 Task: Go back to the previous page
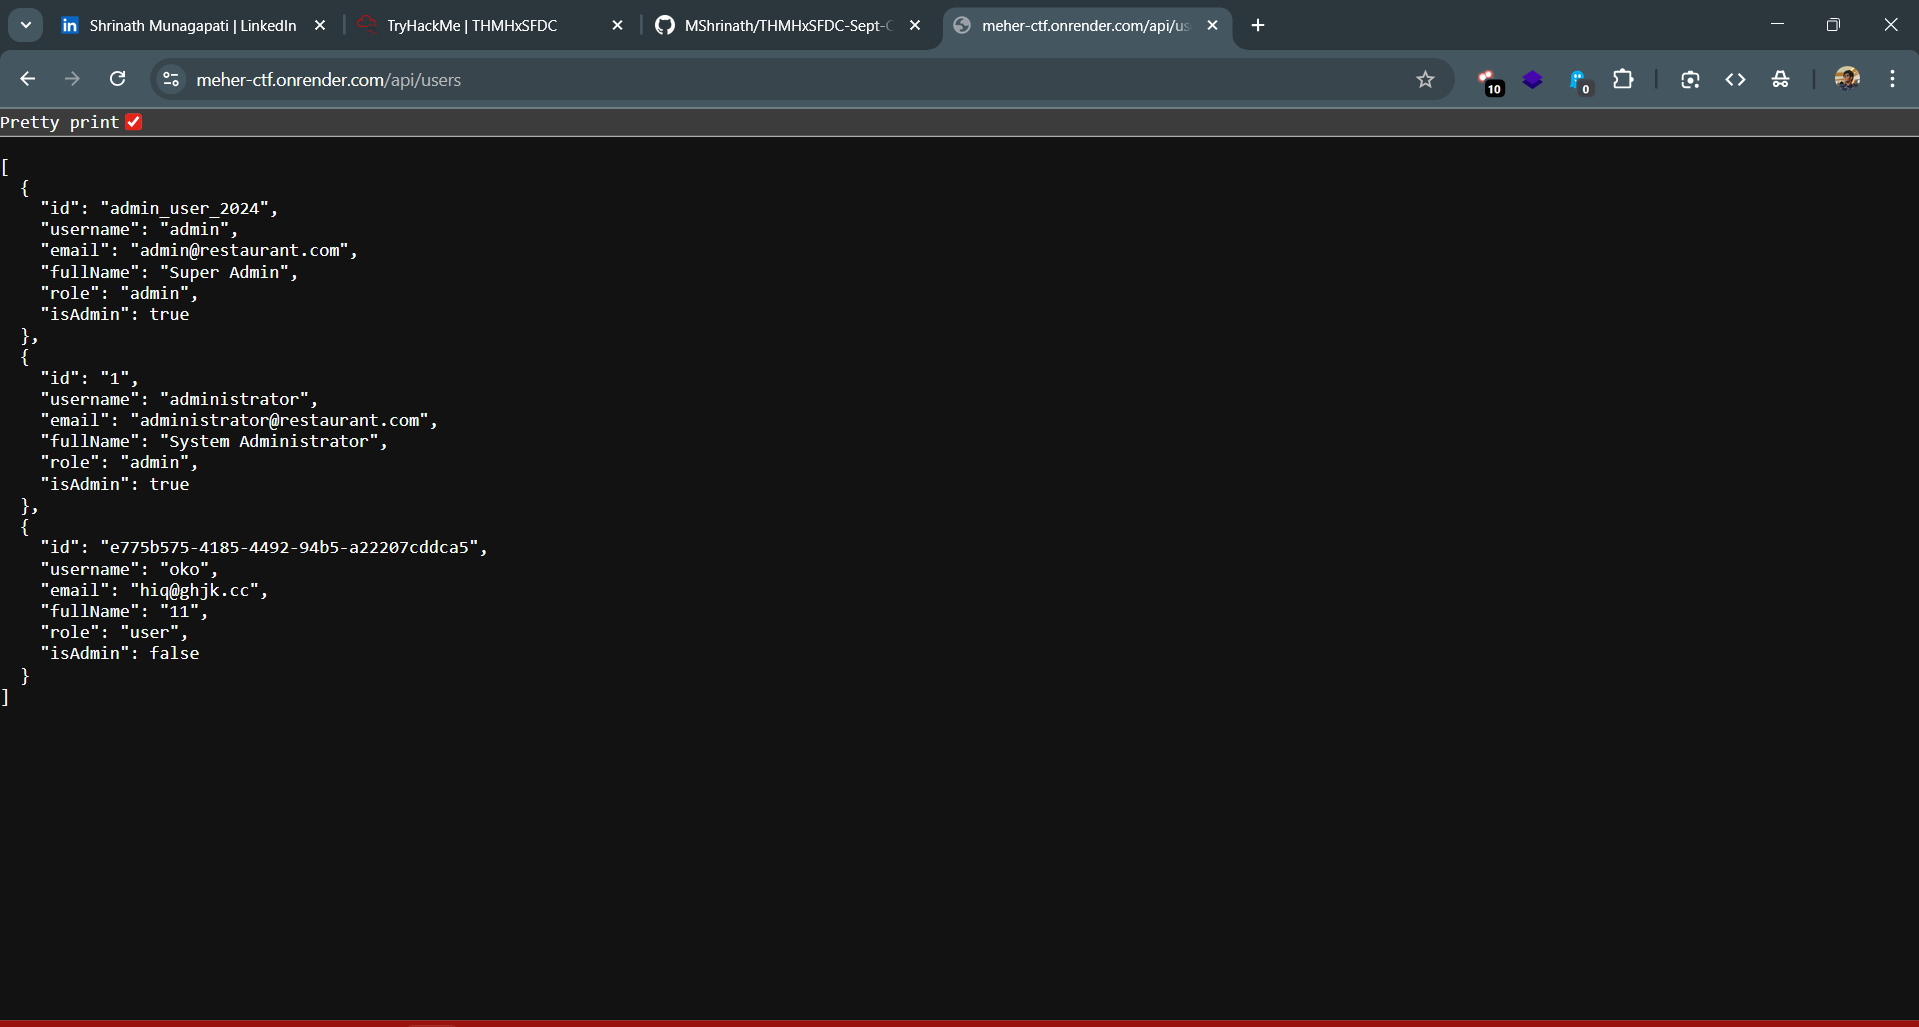[x=28, y=79]
